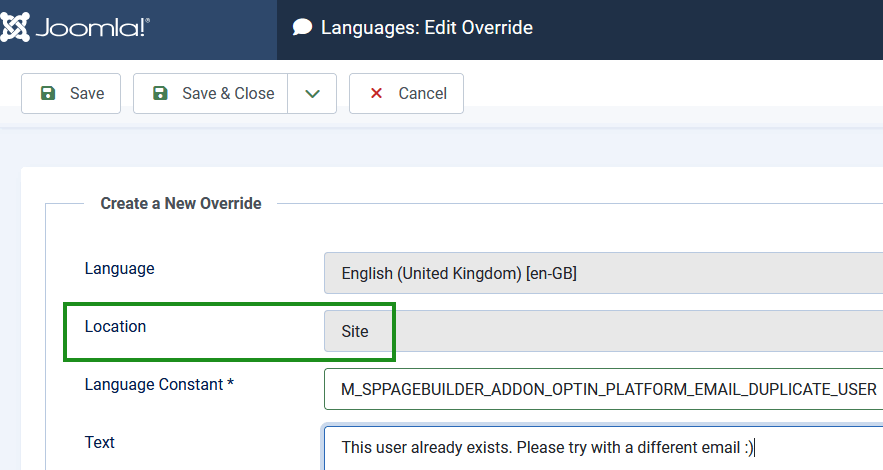
Task: Click the floppy icon on Save & Close
Action: 160,93
